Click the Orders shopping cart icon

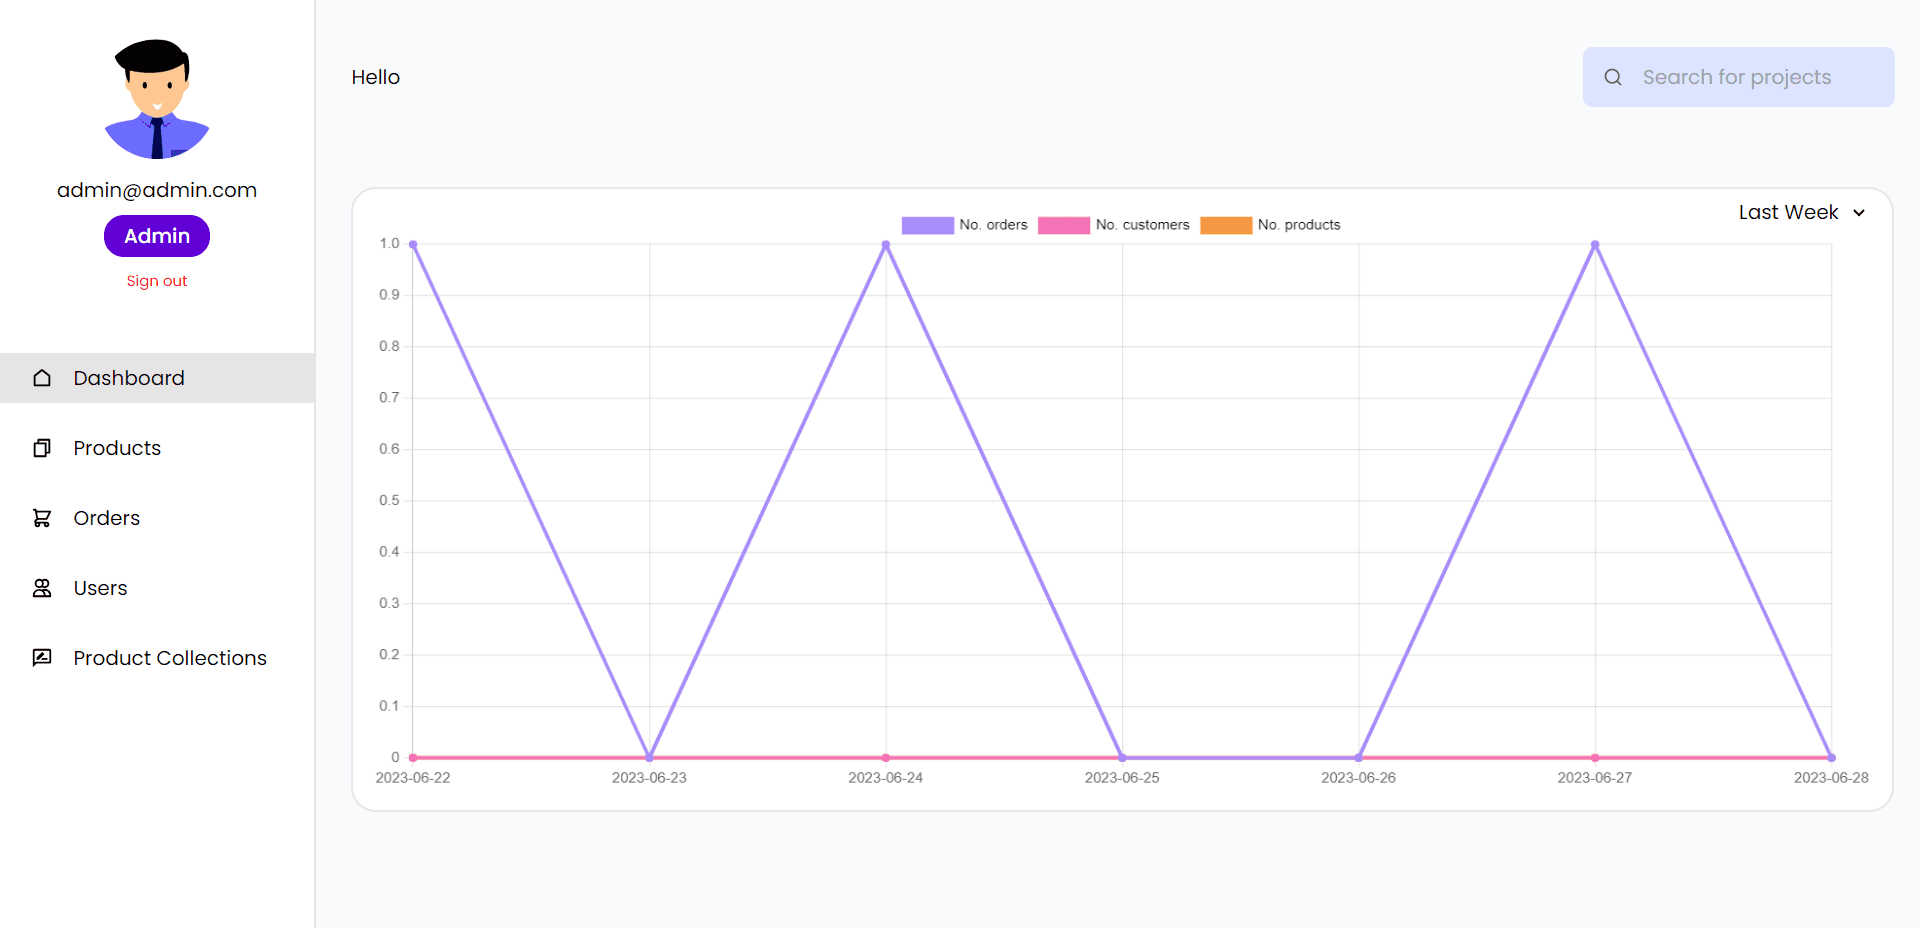tap(41, 517)
